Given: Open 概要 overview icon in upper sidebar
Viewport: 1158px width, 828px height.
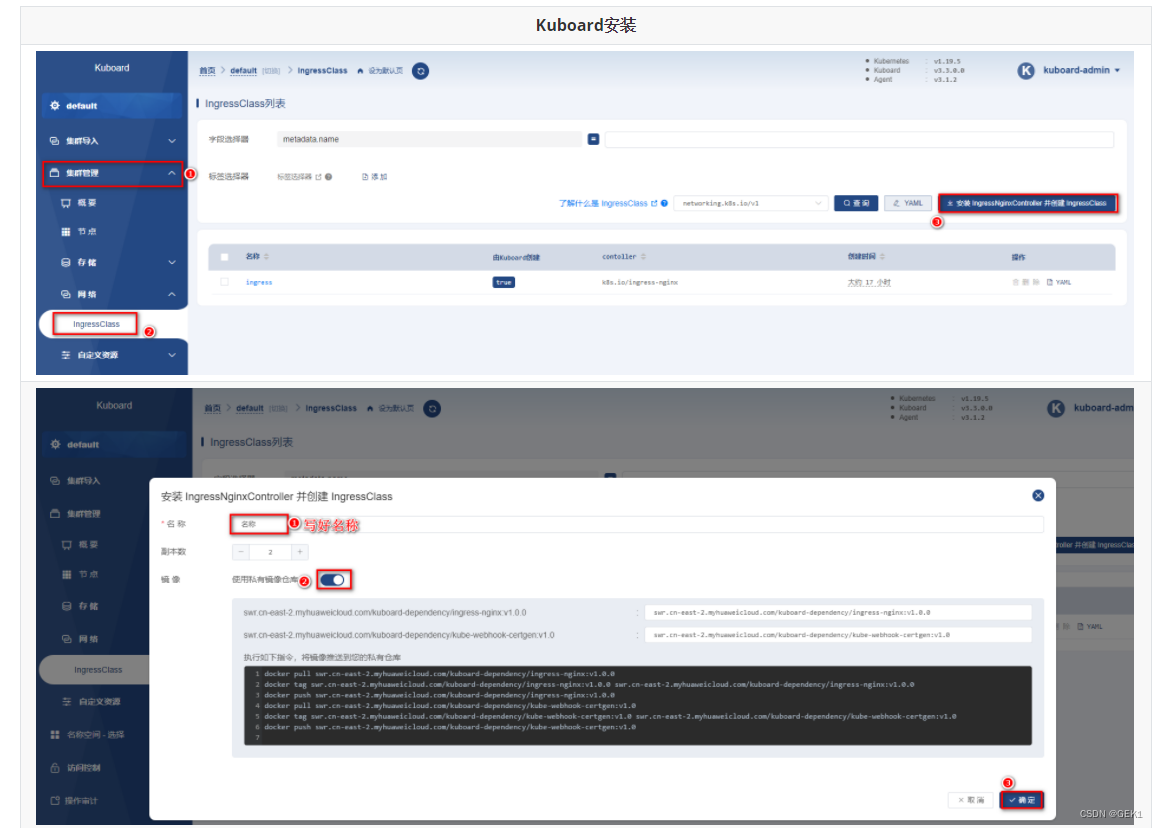Looking at the screenshot, I should [66, 203].
